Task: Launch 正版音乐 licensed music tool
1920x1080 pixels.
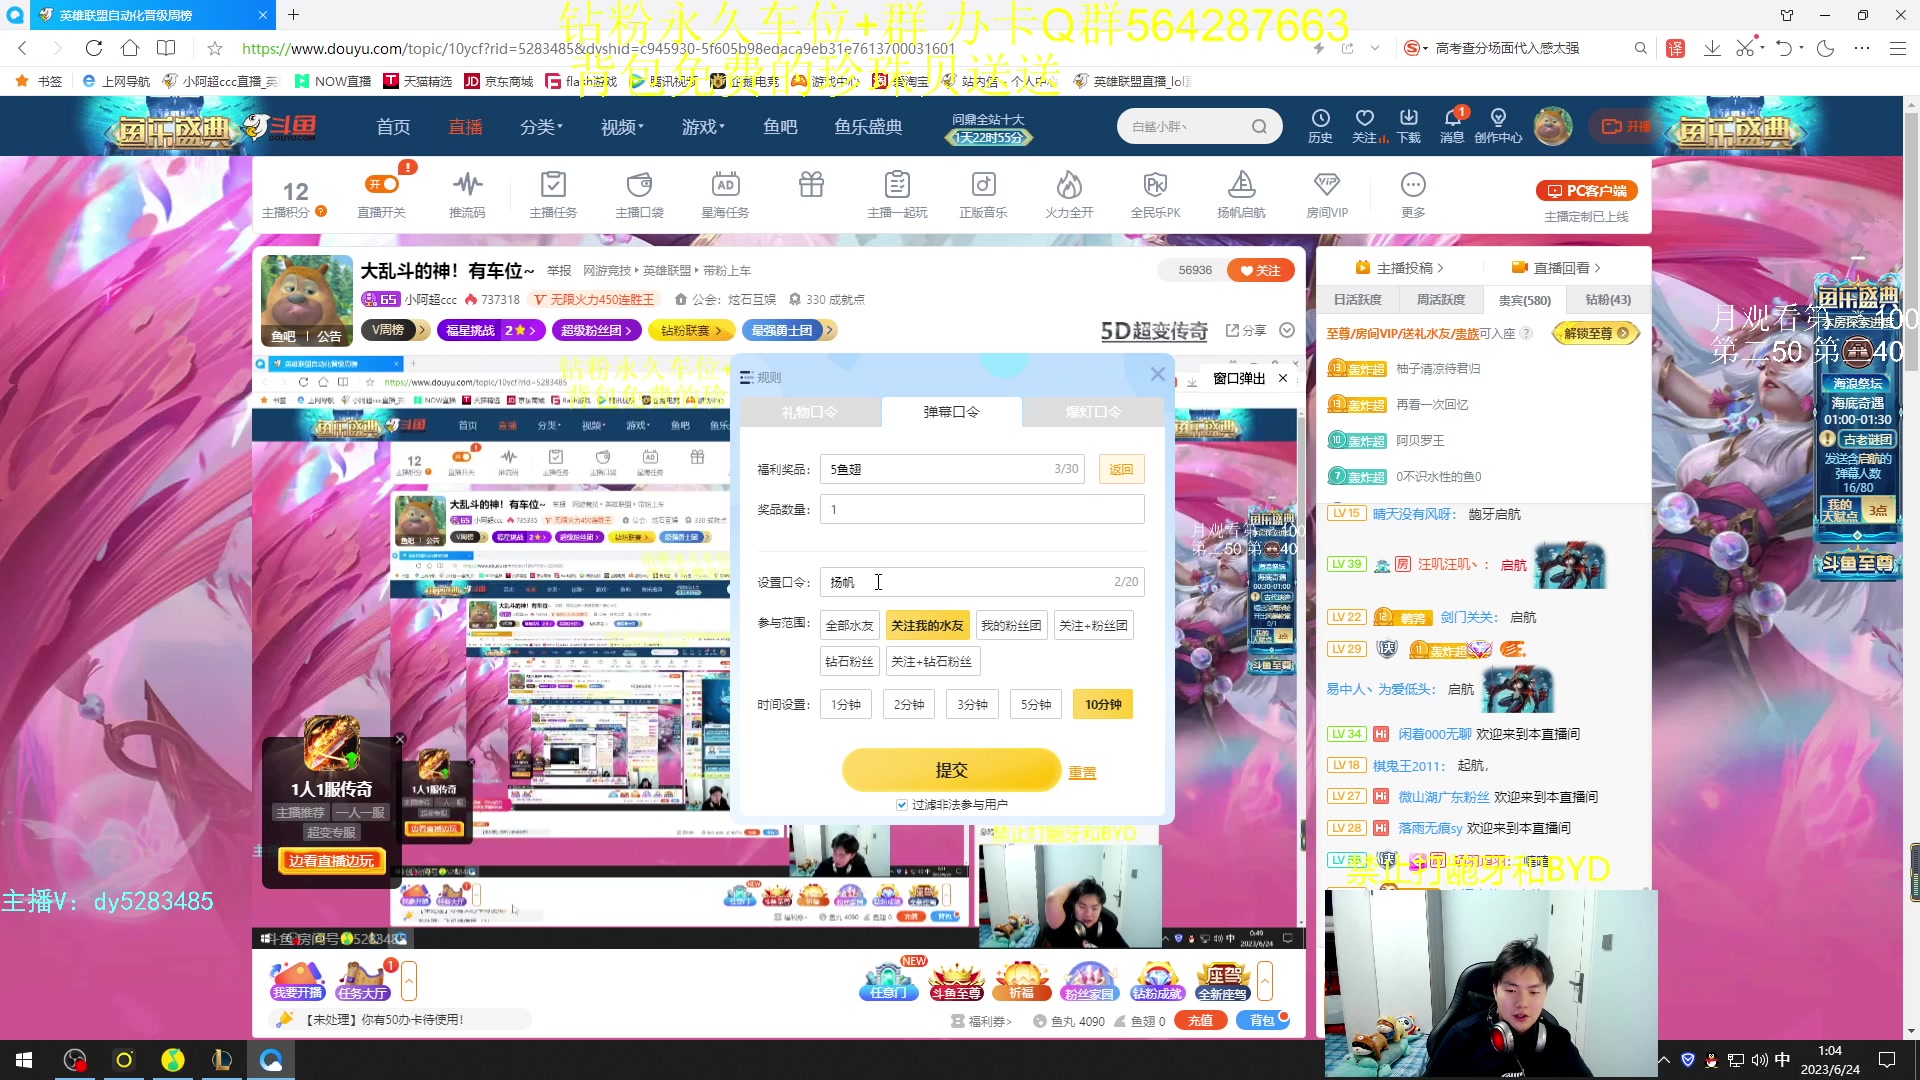Action: [983, 192]
